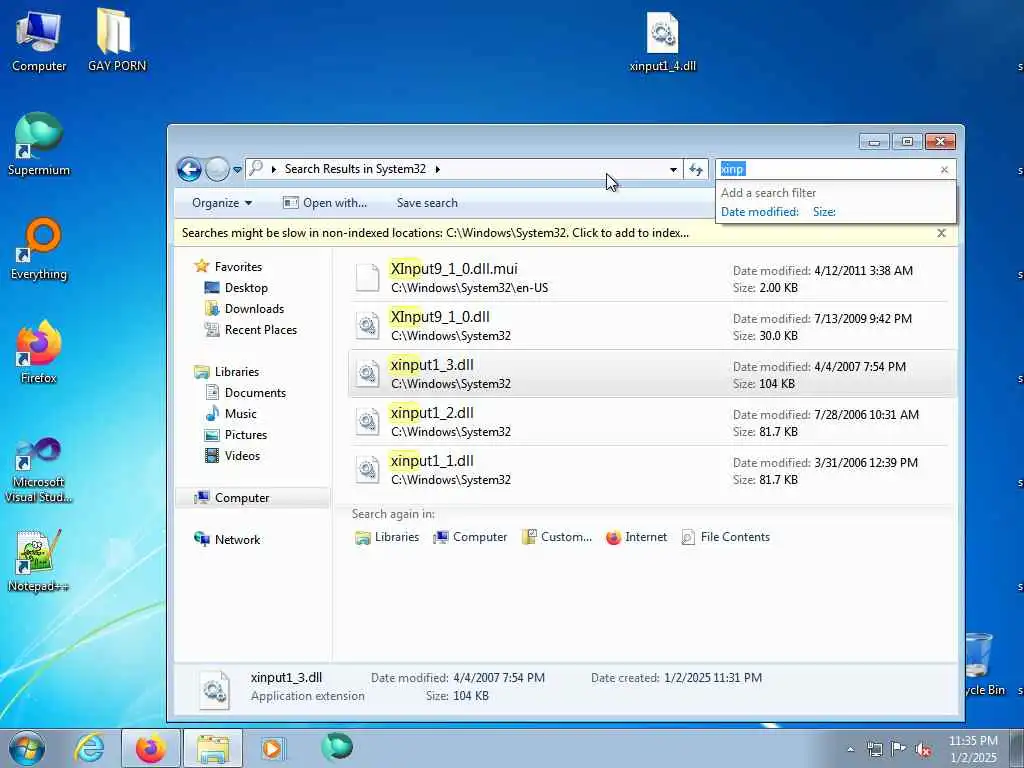Screen dimensions: 1024x768
Task: Launch Notepad++ from the desktop shortcut
Action: click(39, 560)
